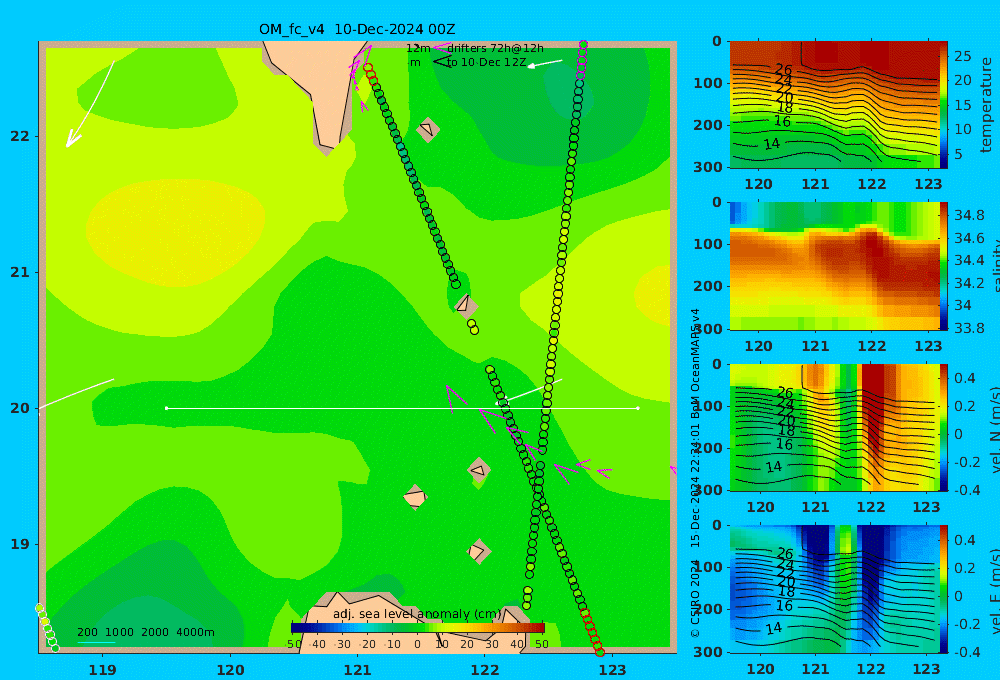1000x680 pixels.
Task: Click longitude label 123 on main map axis
Action: (x=613, y=670)
